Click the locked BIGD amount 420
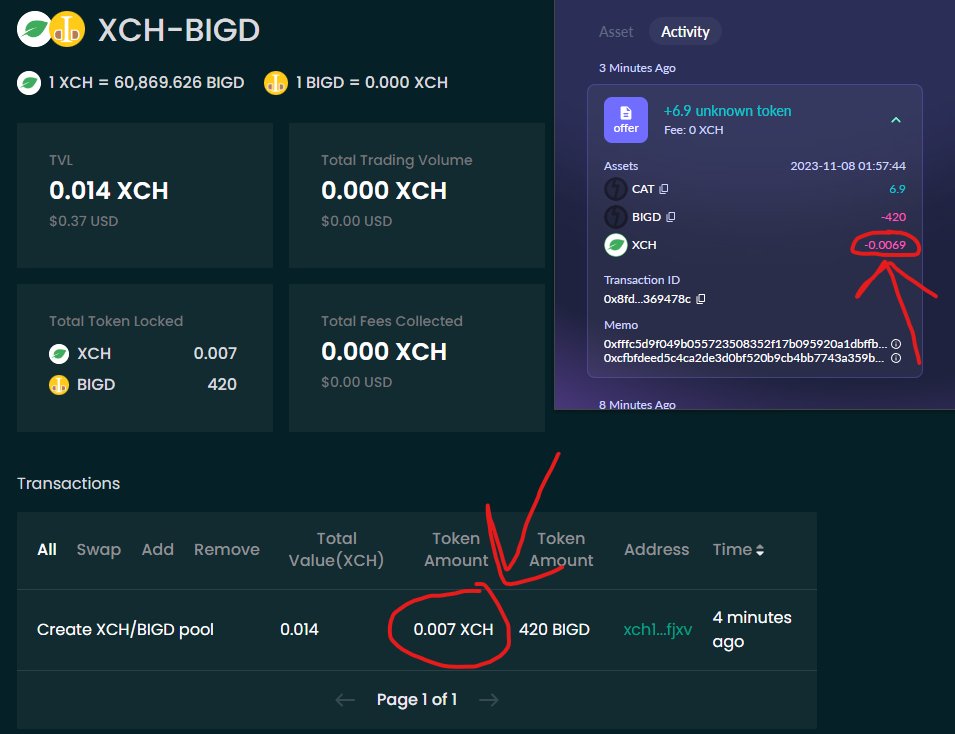 click(222, 384)
